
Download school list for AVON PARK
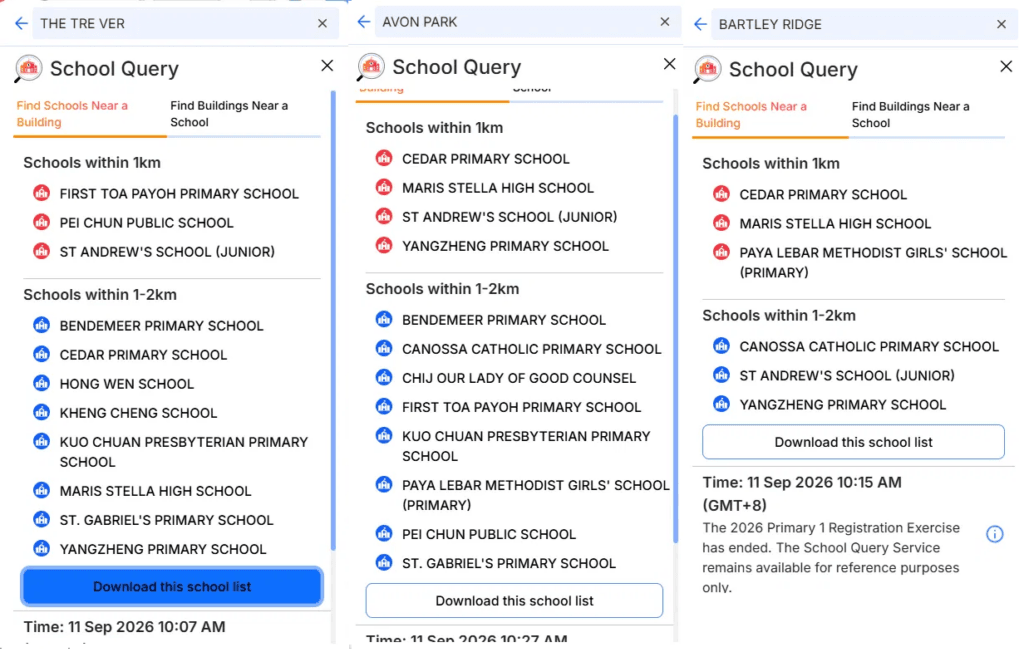(x=514, y=600)
